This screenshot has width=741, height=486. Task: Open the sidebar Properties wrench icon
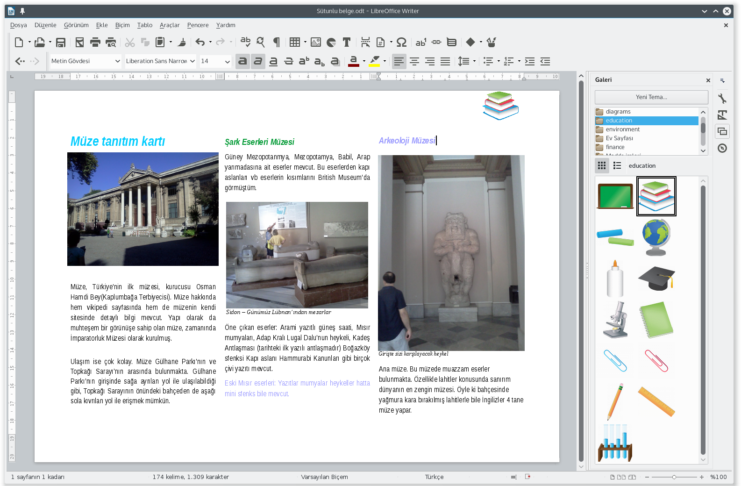(x=722, y=97)
